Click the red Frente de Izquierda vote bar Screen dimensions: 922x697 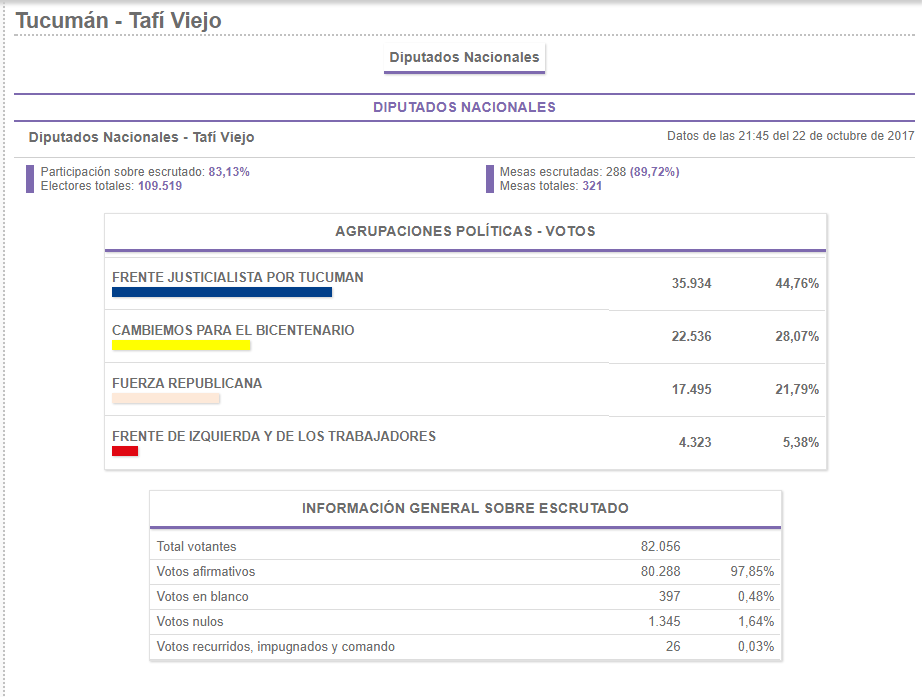point(125,451)
